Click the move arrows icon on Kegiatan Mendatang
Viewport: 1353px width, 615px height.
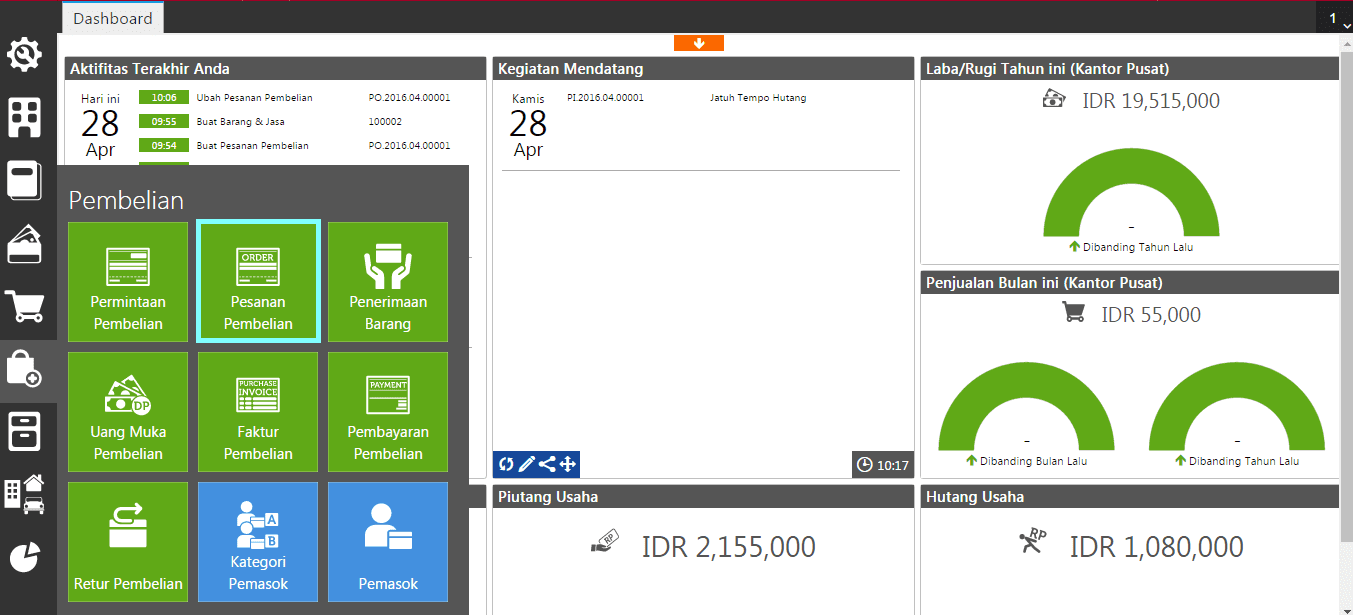tap(566, 463)
